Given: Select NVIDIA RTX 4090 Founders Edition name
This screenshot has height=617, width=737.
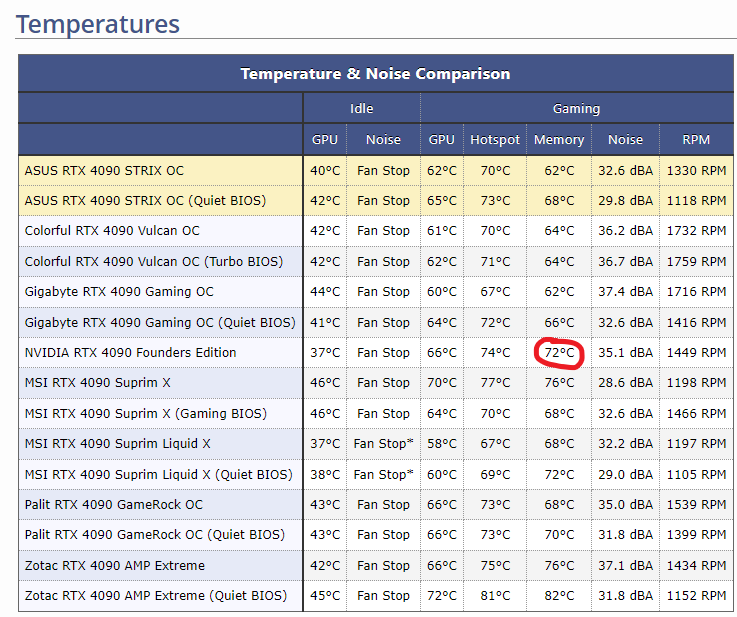Looking at the screenshot, I should click(x=130, y=352).
